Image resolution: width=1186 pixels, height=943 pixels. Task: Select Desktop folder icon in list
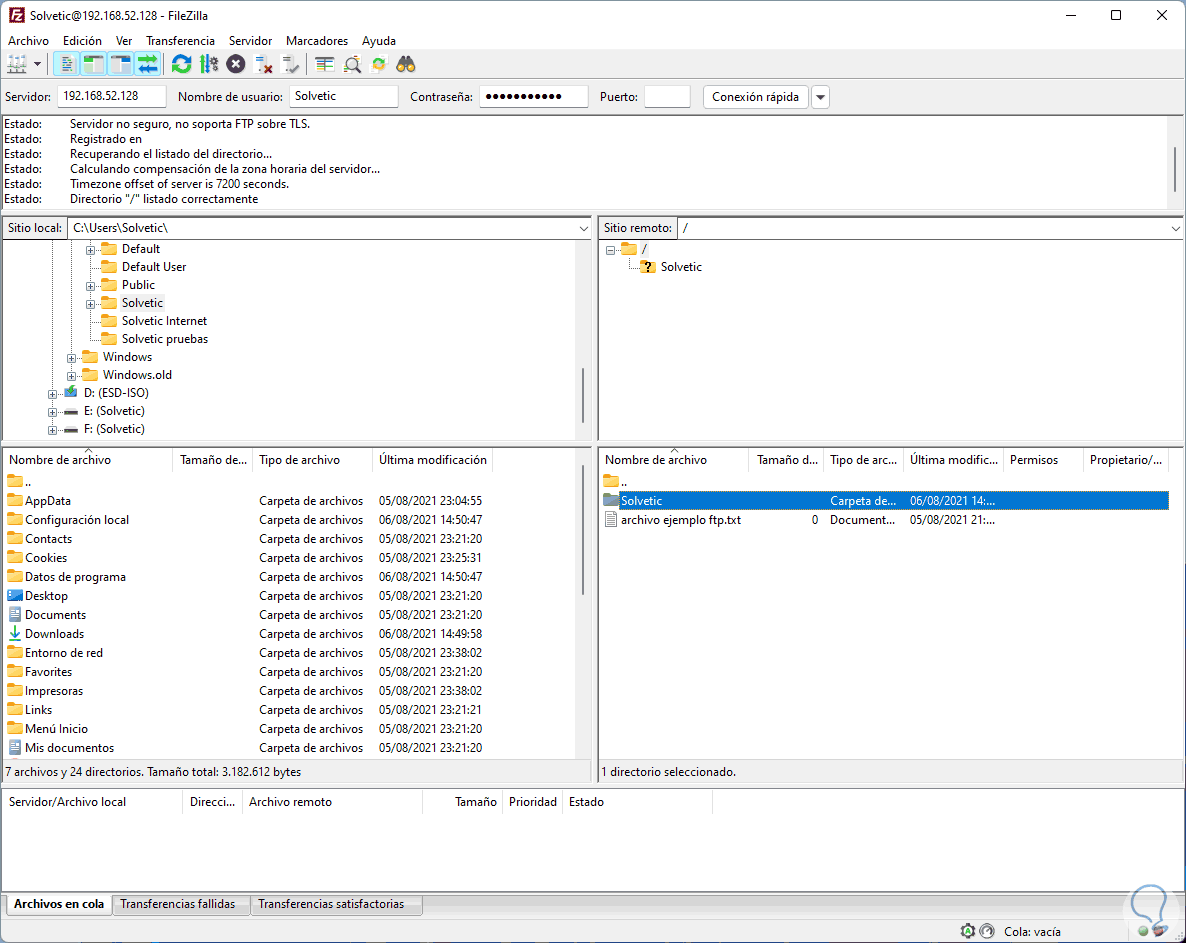pyautogui.click(x=14, y=595)
